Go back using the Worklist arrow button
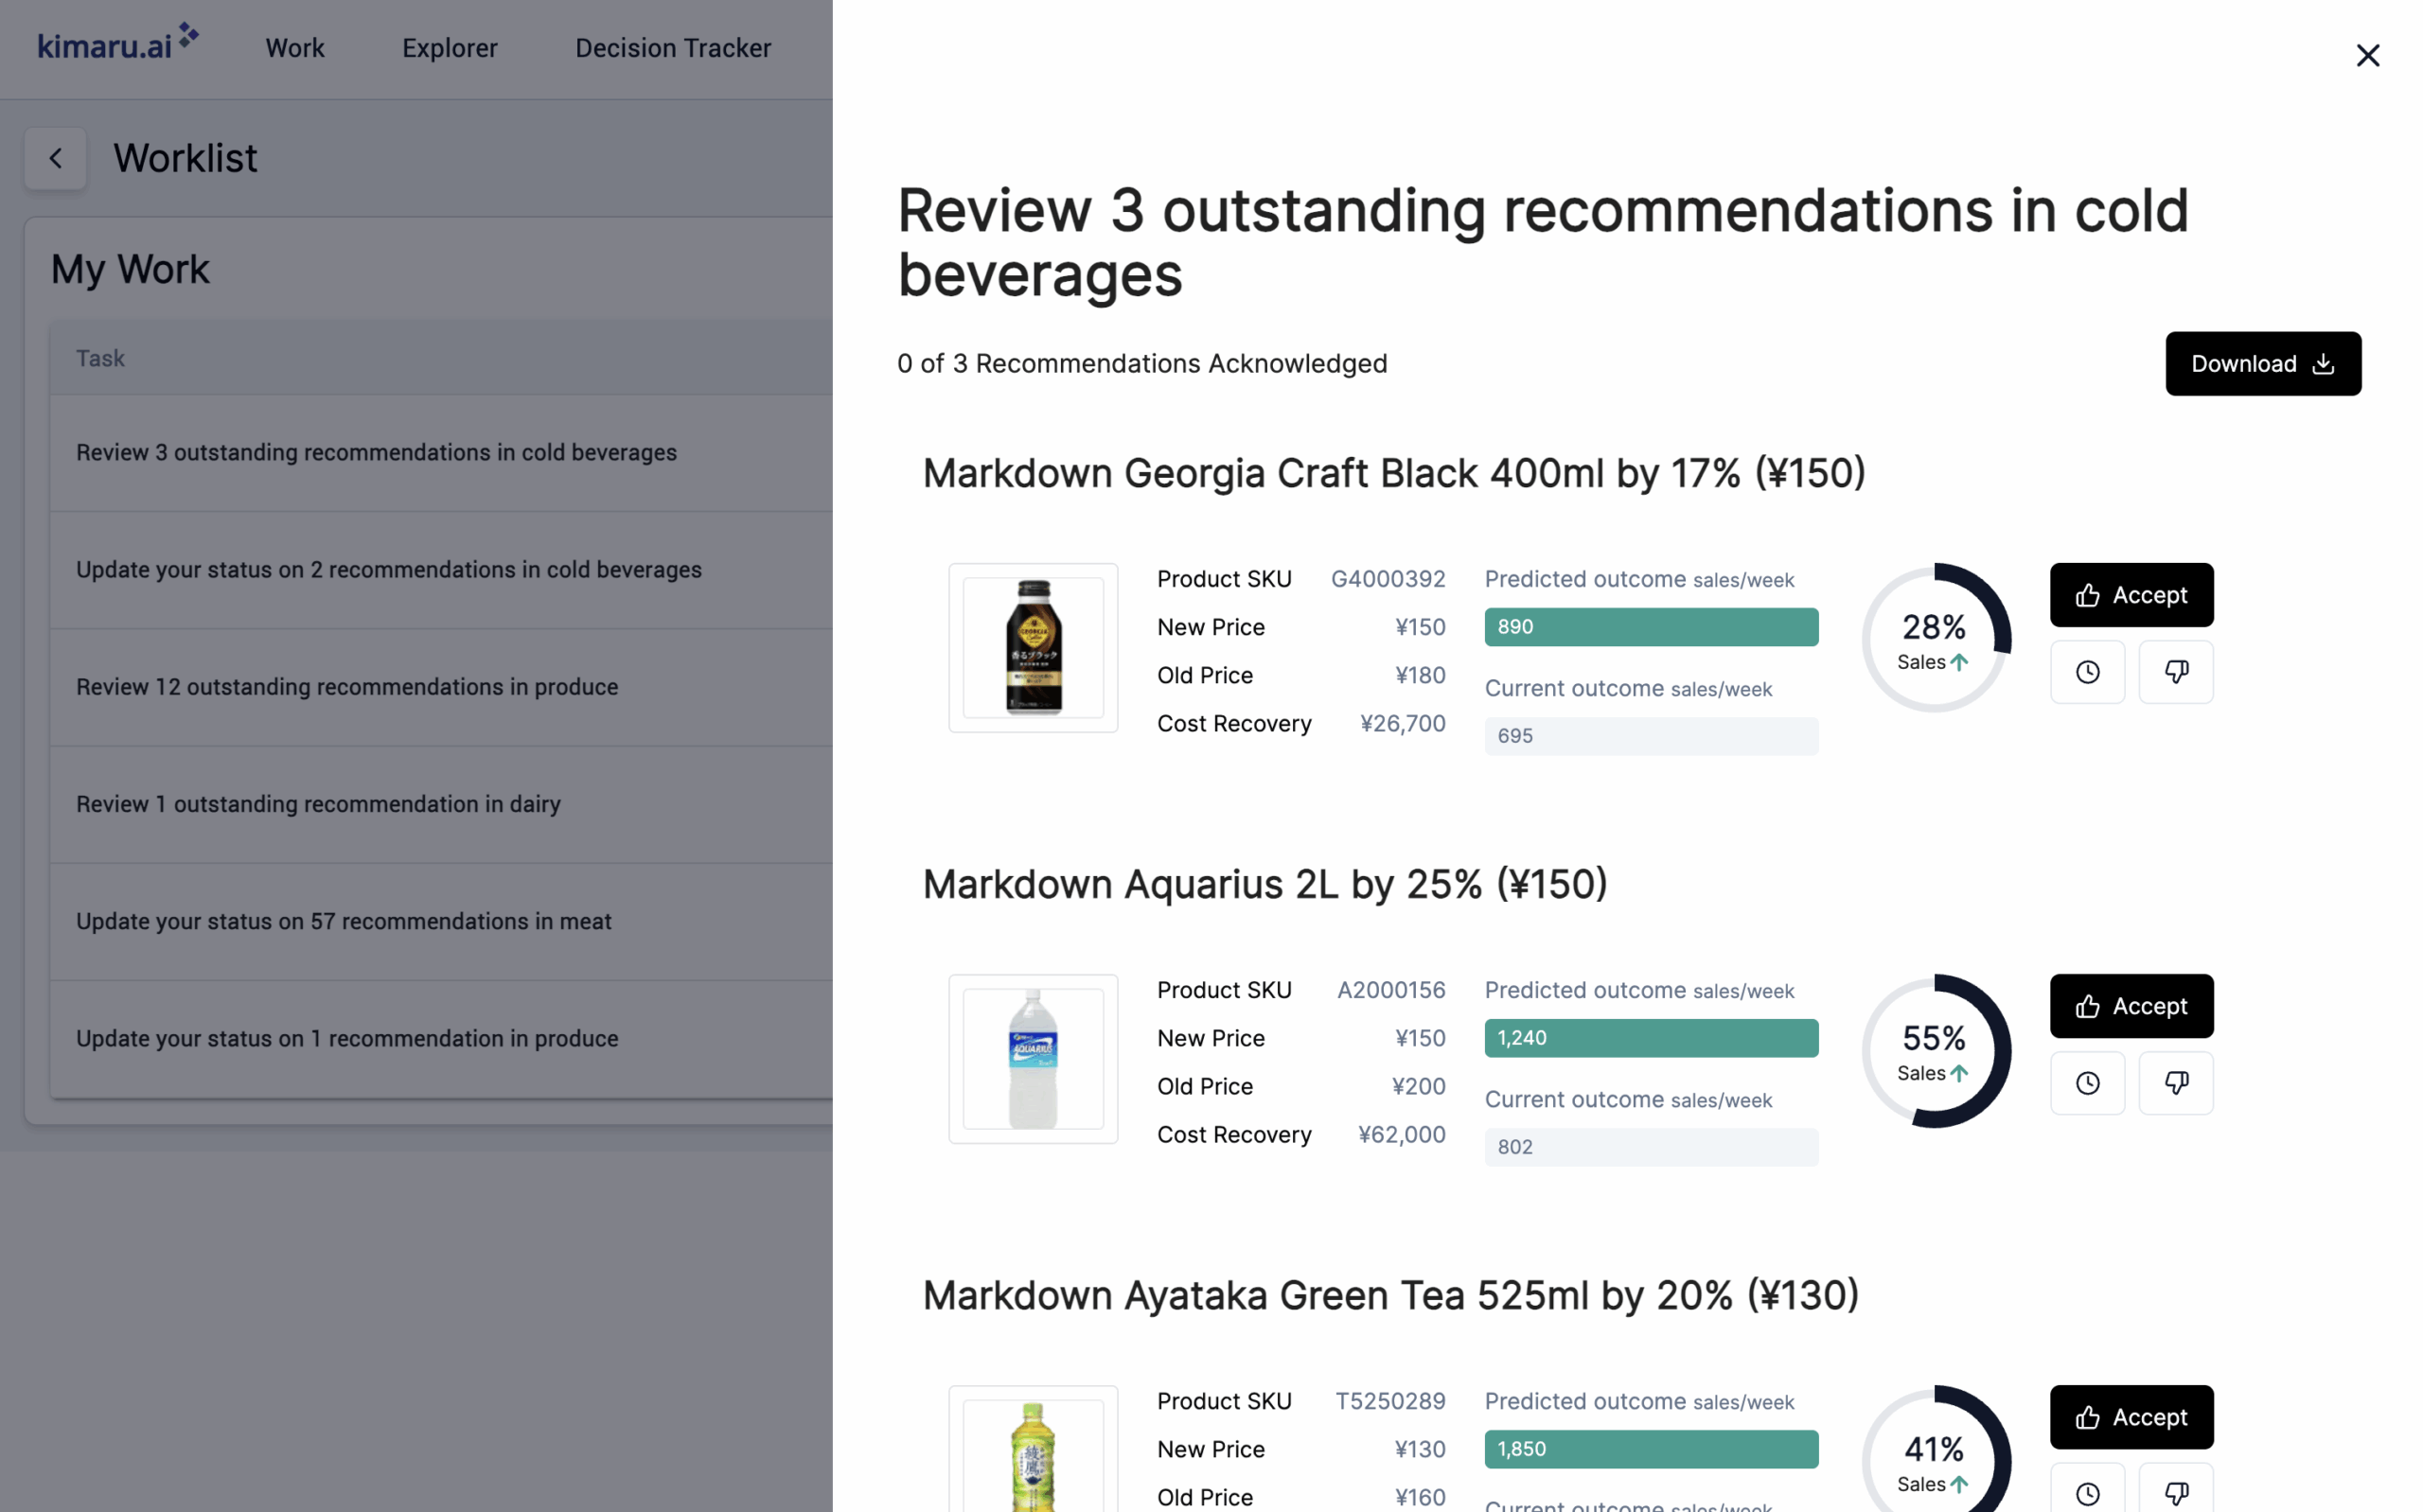Viewport: 2423px width, 1512px height. point(56,158)
